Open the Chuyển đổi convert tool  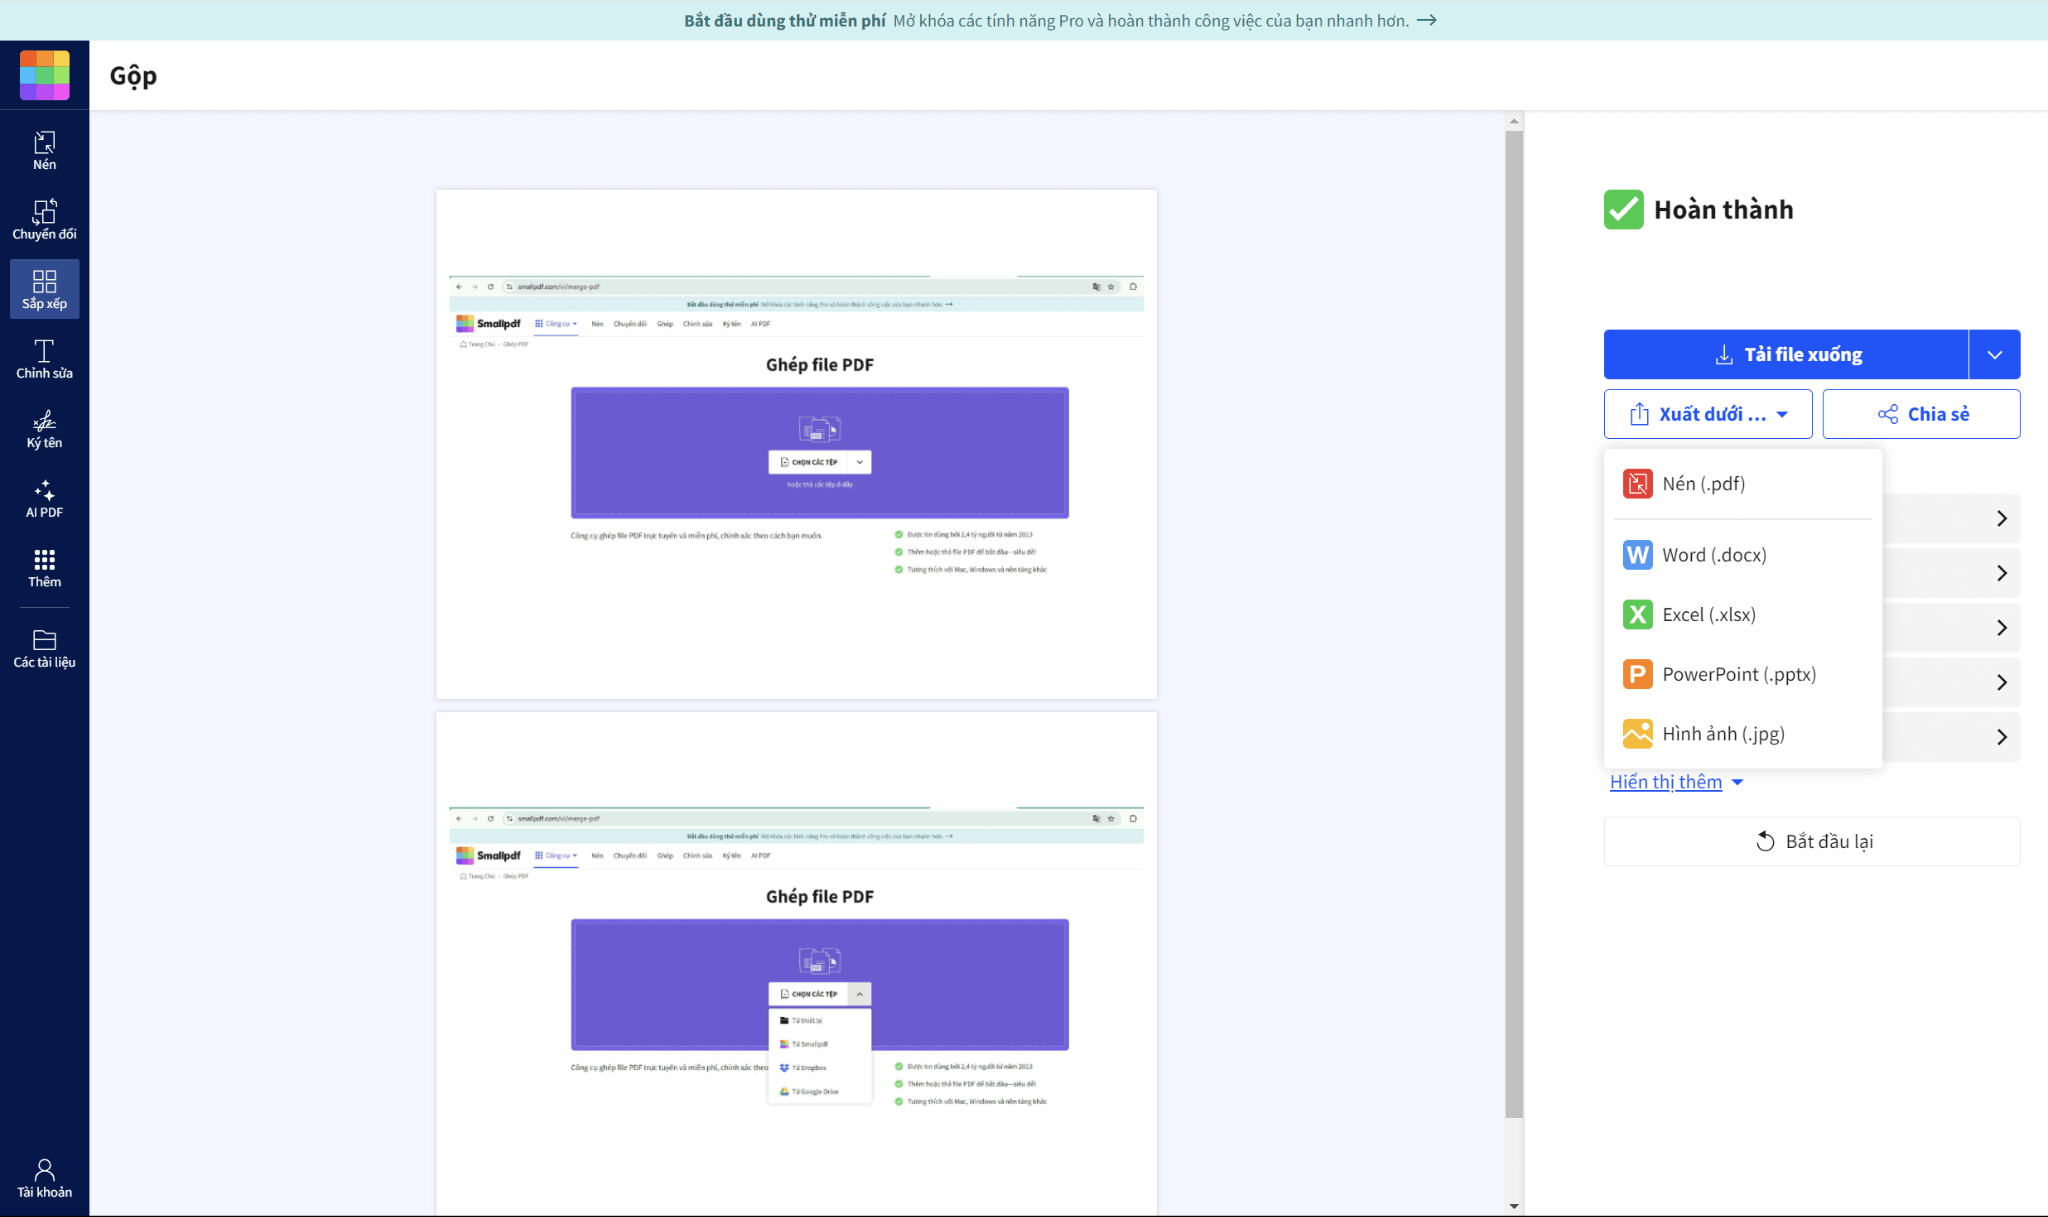click(x=44, y=220)
